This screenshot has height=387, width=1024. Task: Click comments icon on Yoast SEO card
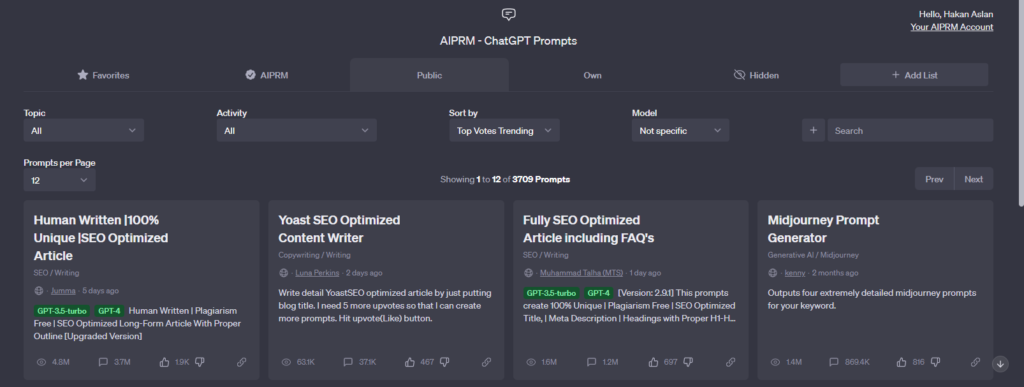348,362
